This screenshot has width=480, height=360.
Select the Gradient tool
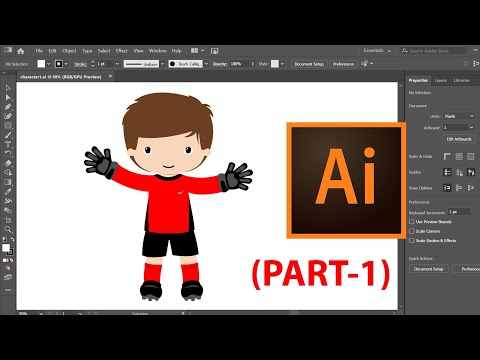tap(8, 182)
